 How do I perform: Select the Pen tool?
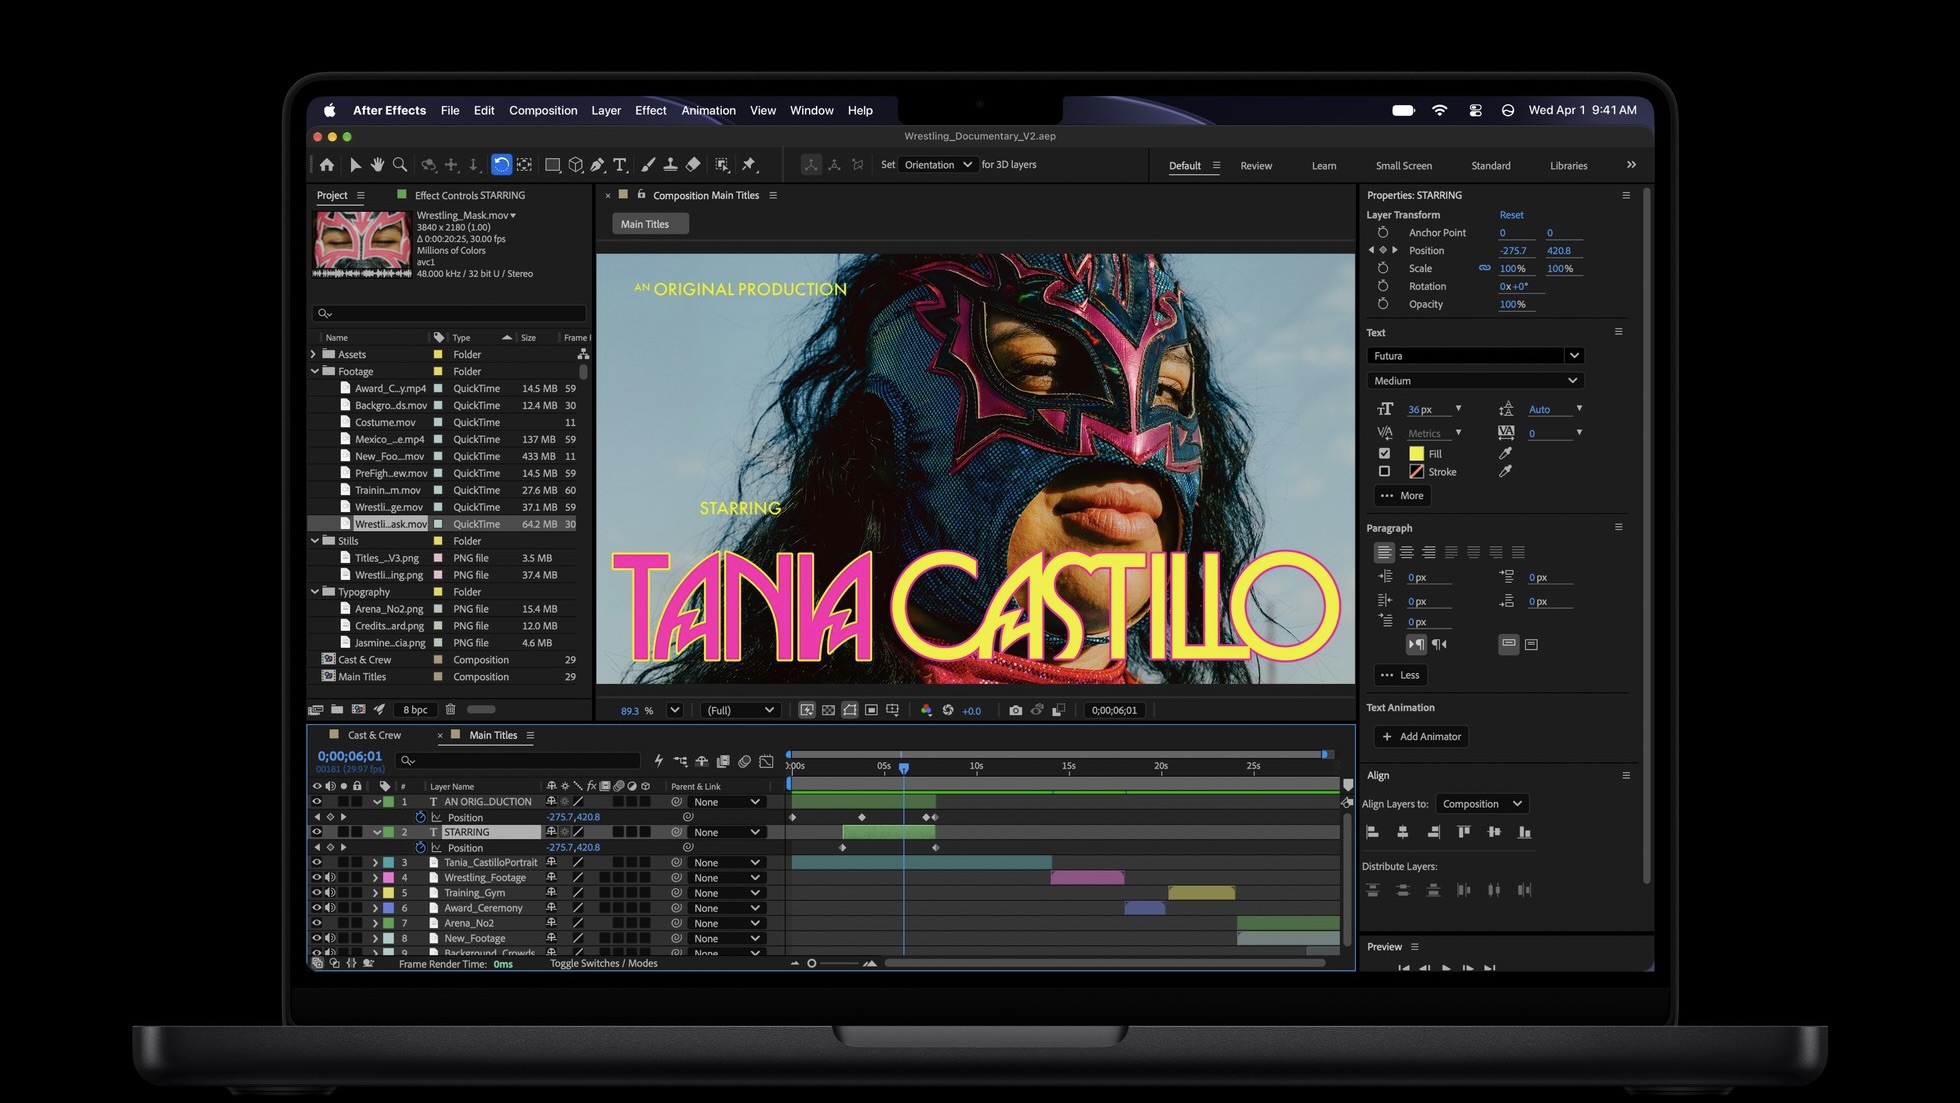pyautogui.click(x=598, y=165)
